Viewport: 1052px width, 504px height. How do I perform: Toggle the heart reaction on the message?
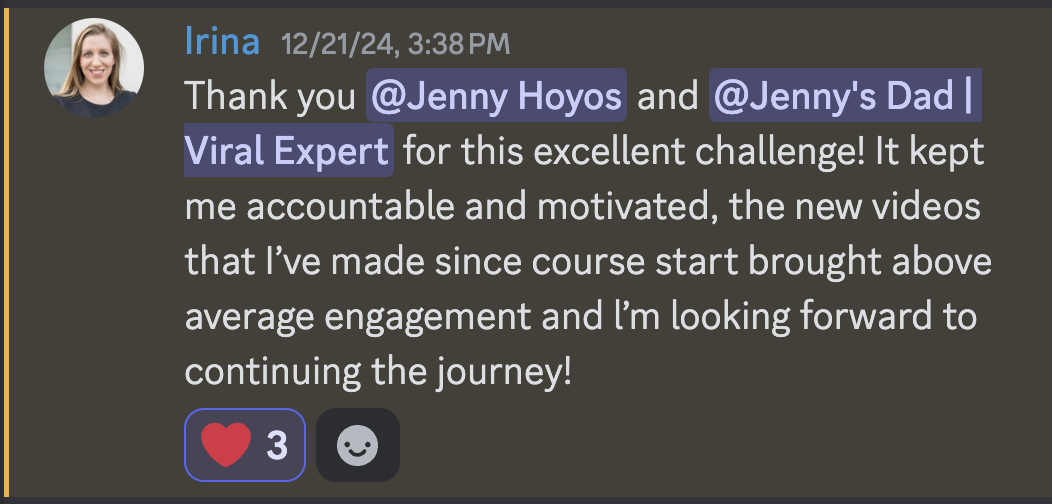point(245,445)
